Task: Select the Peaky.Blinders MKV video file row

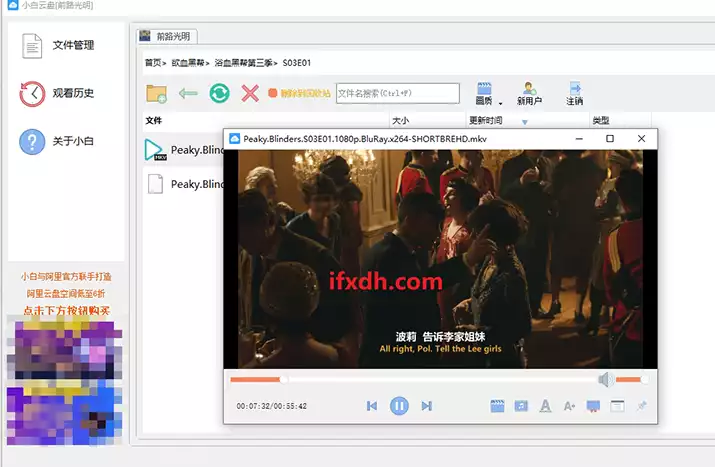Action: pos(184,150)
